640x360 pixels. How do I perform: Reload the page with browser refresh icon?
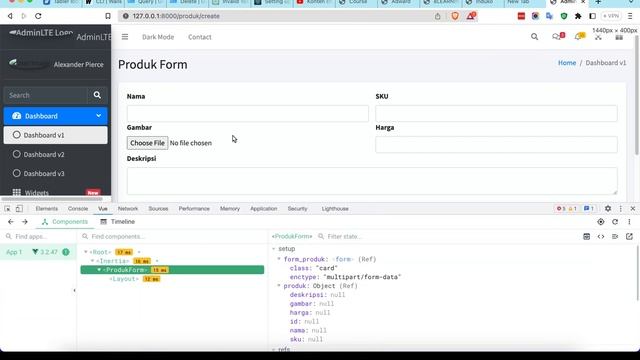[x=38, y=16]
